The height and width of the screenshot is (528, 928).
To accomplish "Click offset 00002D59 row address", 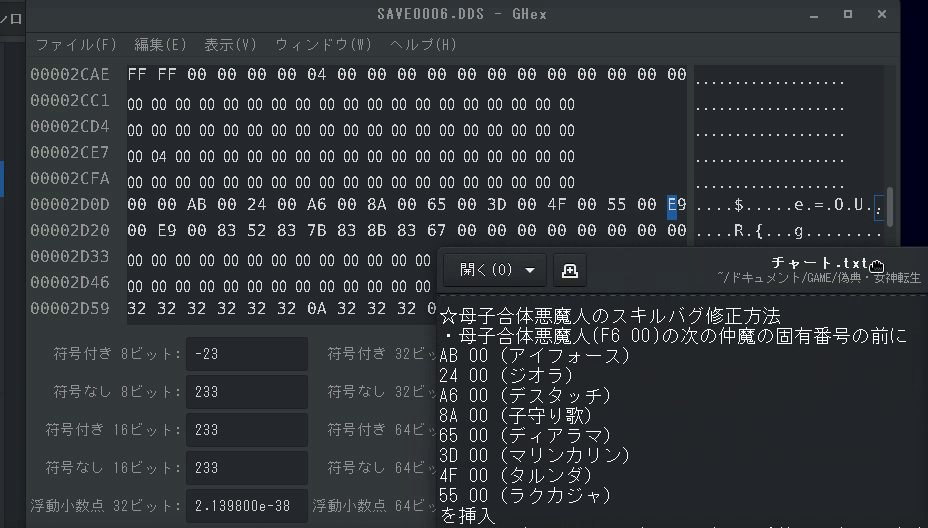I will pyautogui.click(x=70, y=309).
